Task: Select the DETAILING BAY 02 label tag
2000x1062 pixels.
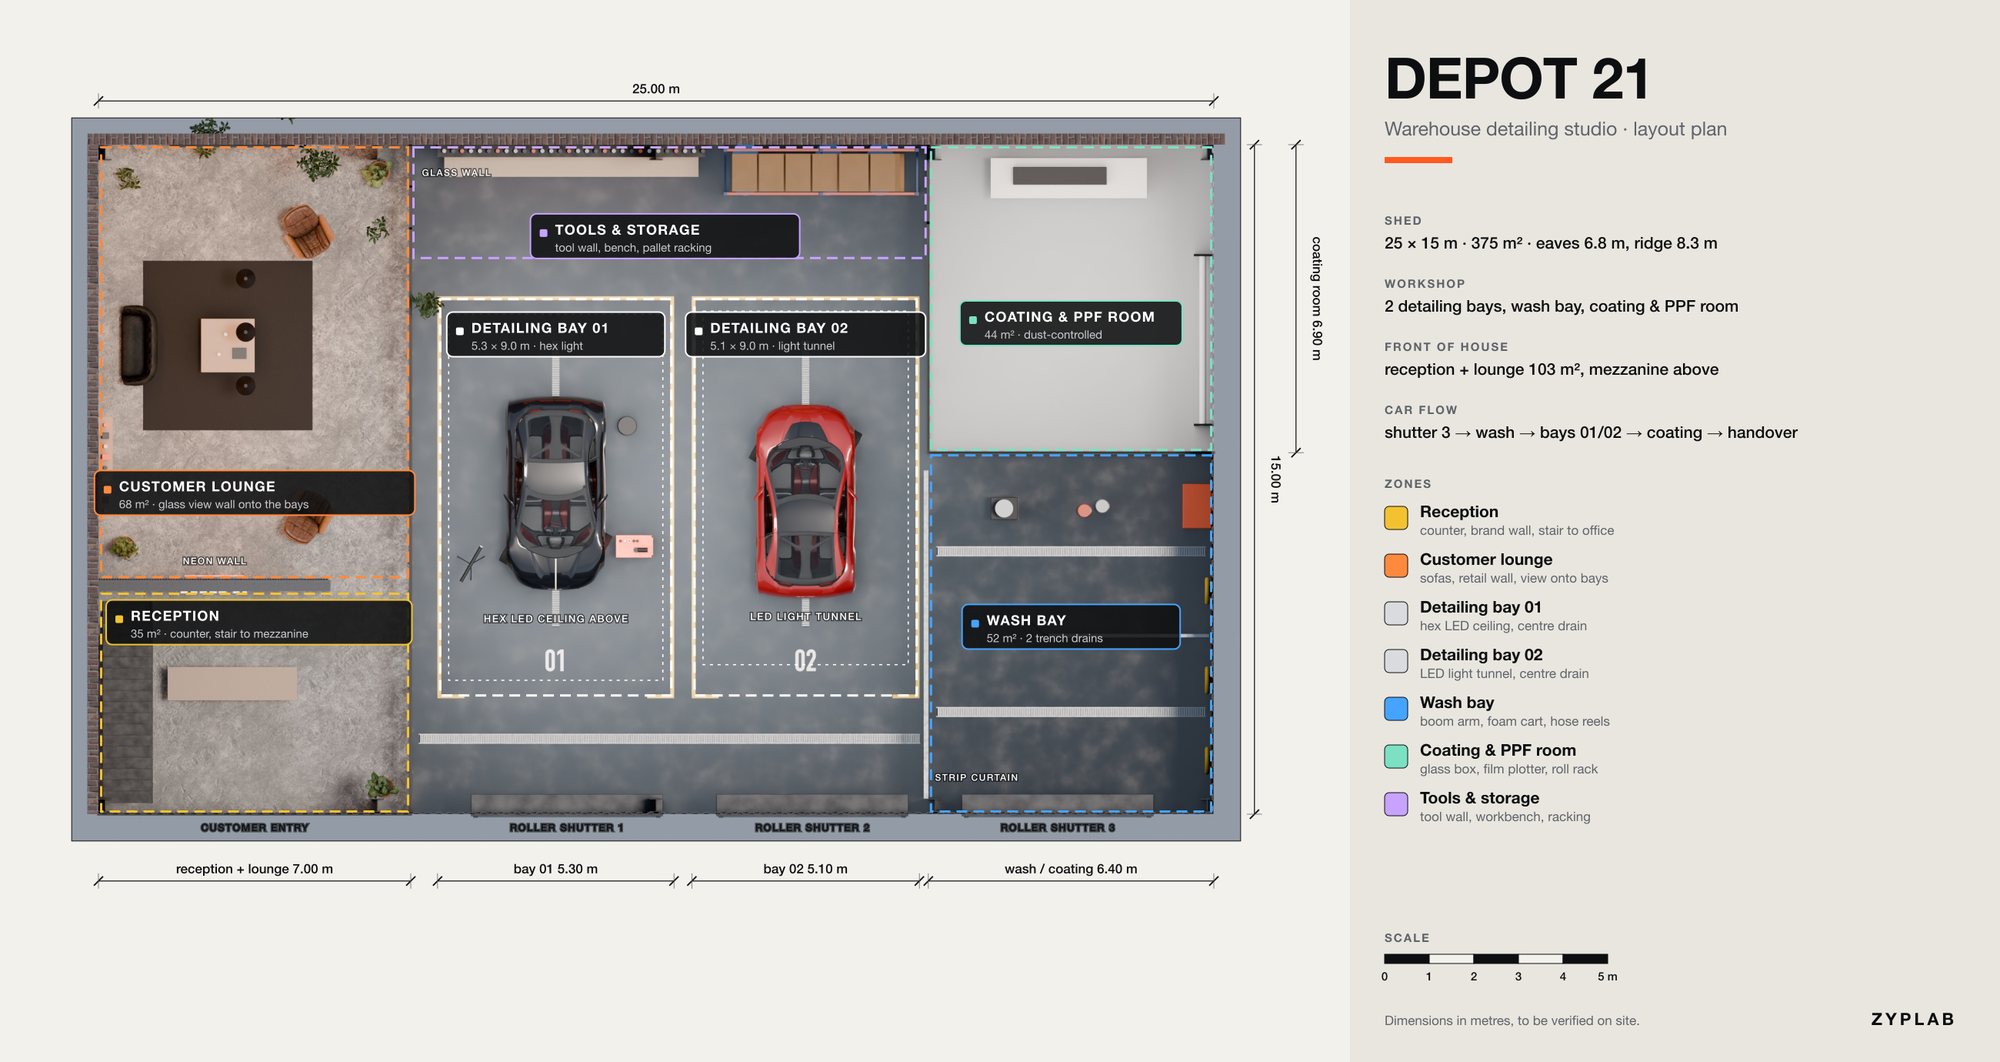Action: [x=805, y=335]
